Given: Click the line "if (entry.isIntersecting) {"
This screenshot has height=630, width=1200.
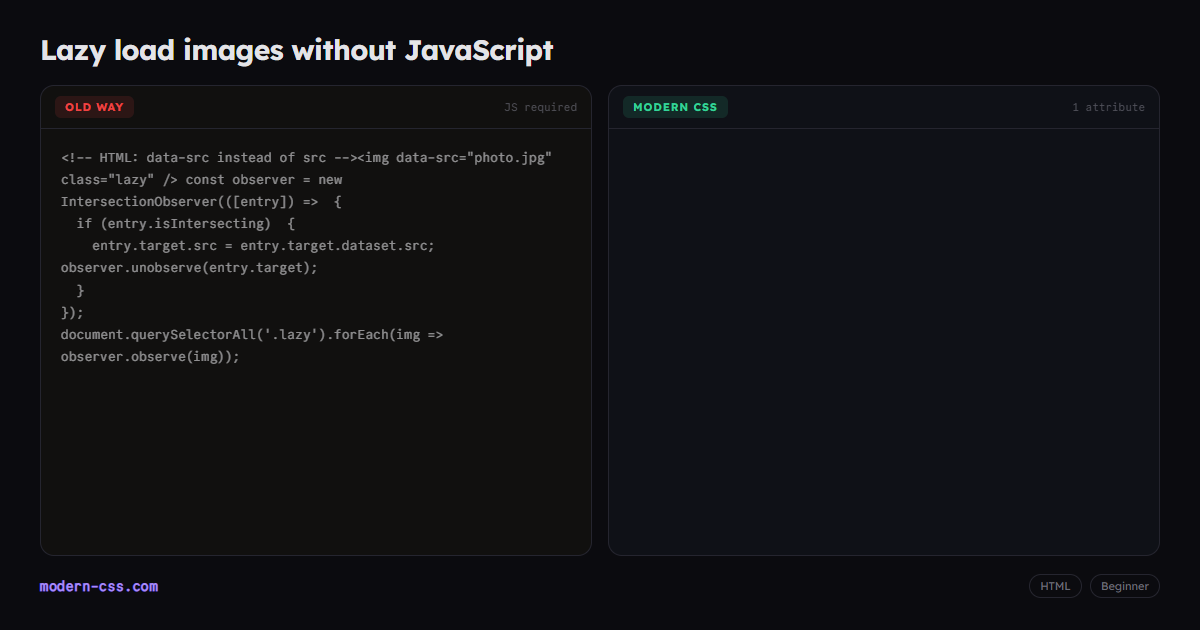Looking at the screenshot, I should [x=185, y=223].
